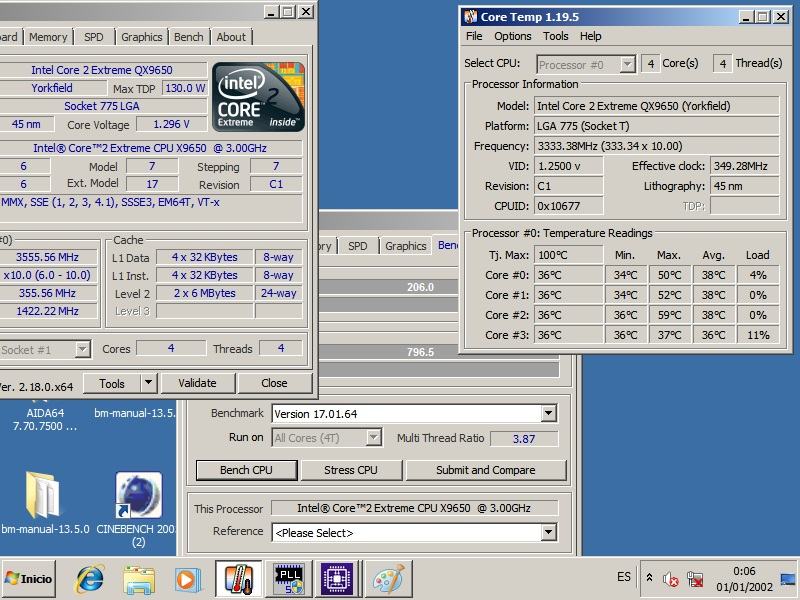Image resolution: width=800 pixels, height=600 pixels.
Task: Open the Run on All Cores (4T) dropdown
Action: (x=327, y=437)
